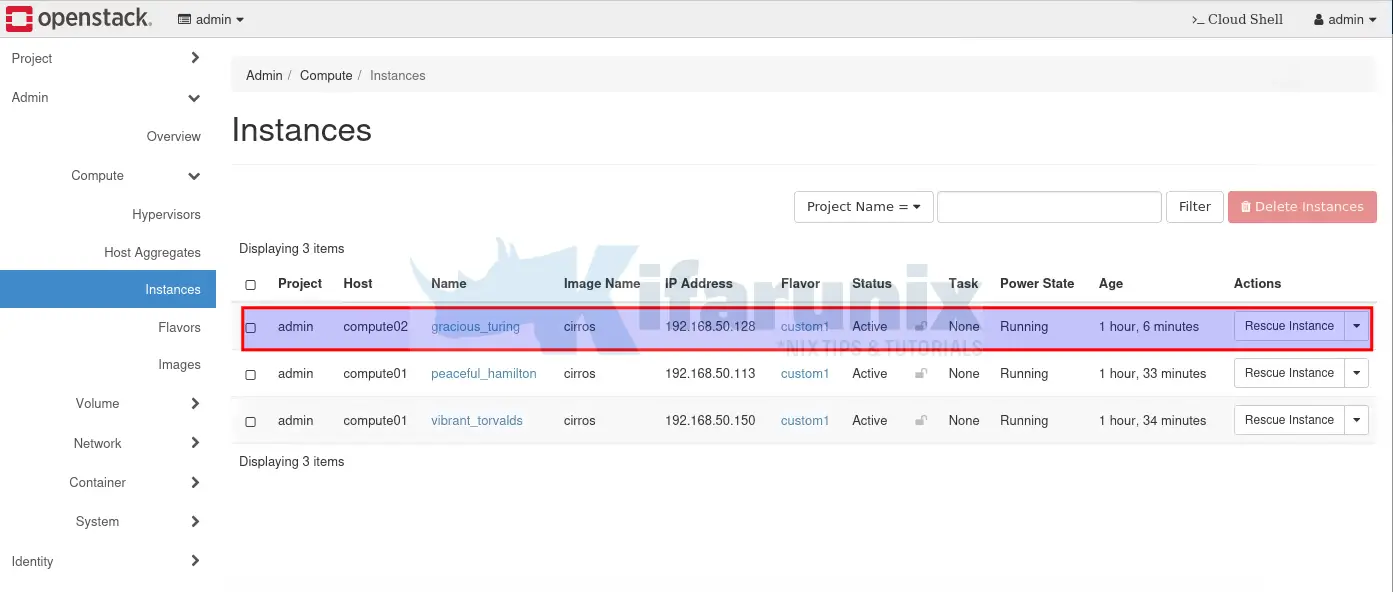Click inside the filter text input field
The height and width of the screenshot is (592, 1393).
[1048, 207]
